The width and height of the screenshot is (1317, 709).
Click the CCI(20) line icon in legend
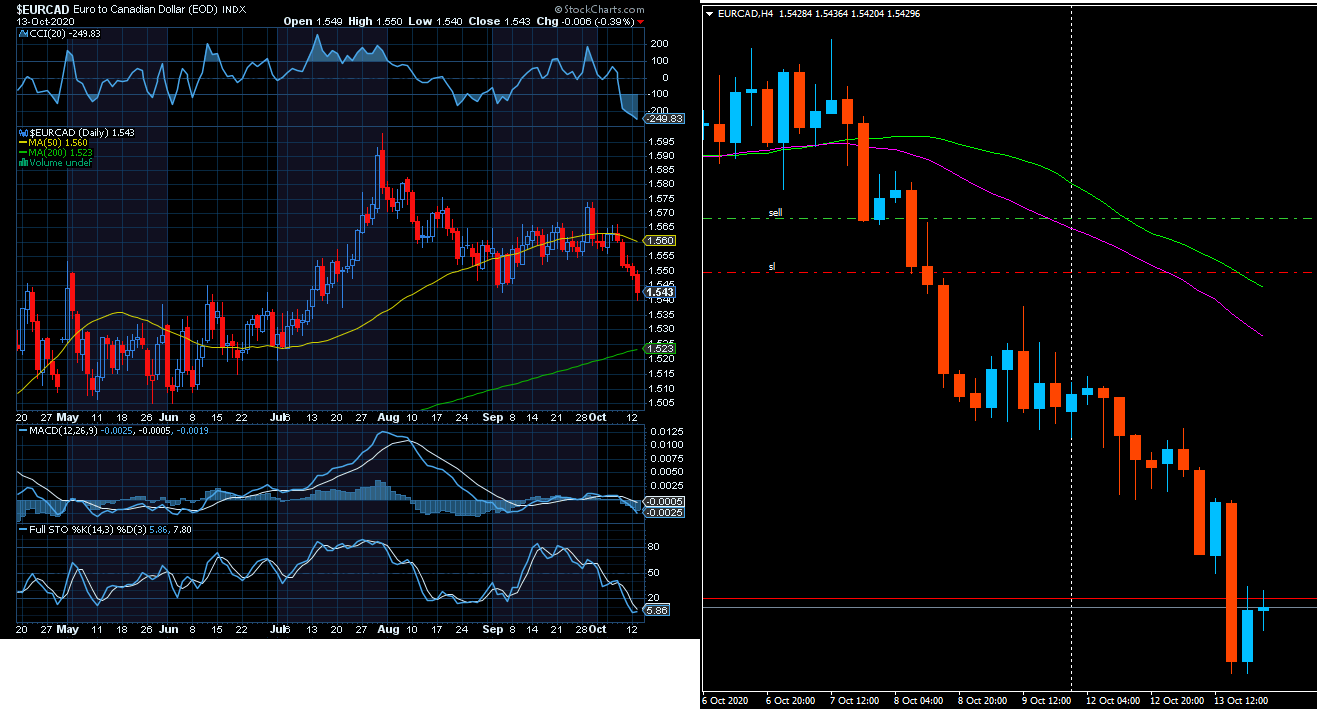(x=22, y=33)
